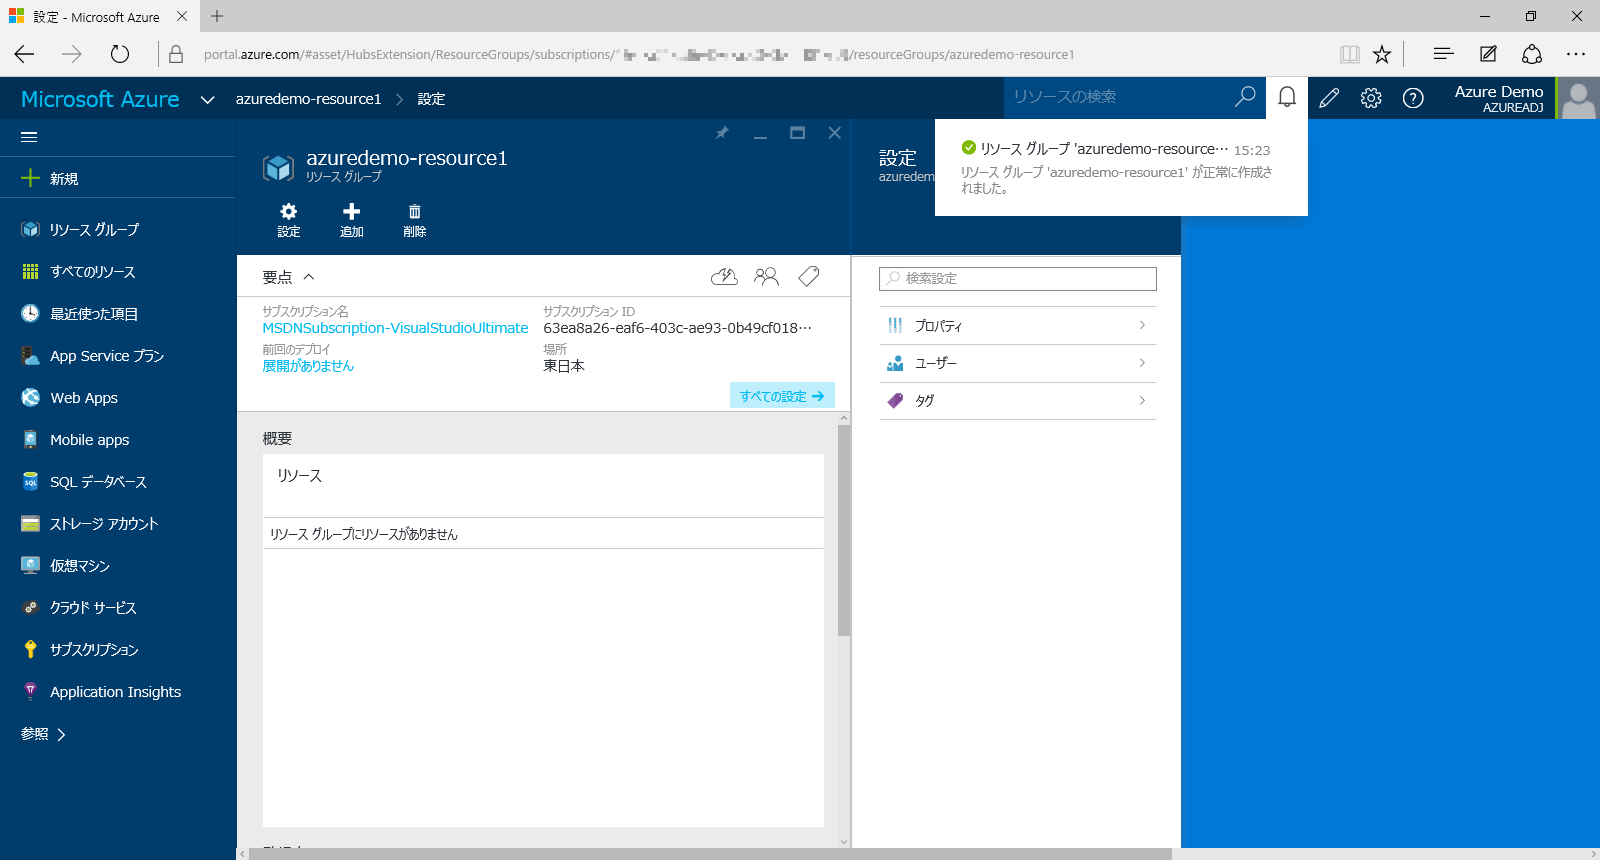Open タグ settings row
This screenshot has height=860, width=1600.
click(x=1017, y=401)
